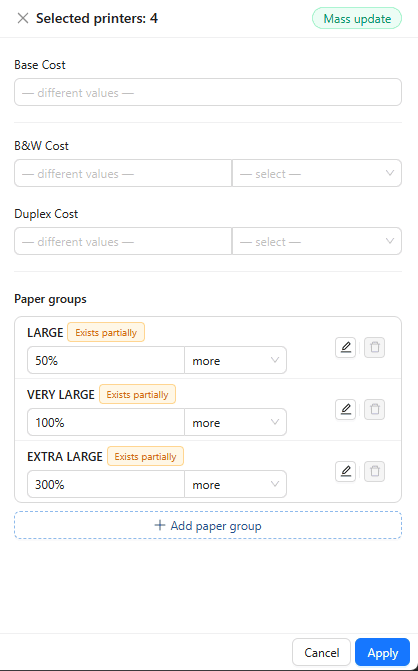Viewport: 418px width, 671px height.
Task: Focus the Base Cost input field
Action: (x=208, y=92)
